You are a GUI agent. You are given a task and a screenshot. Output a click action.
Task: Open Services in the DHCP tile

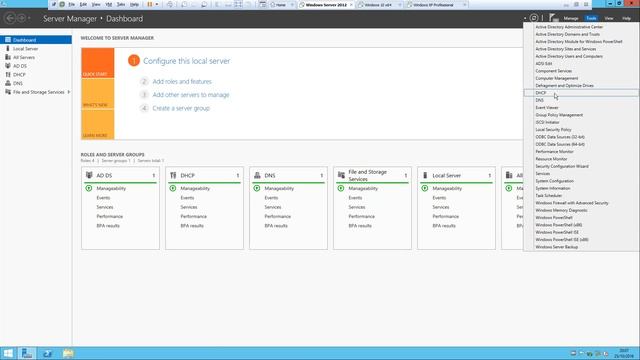coord(189,207)
